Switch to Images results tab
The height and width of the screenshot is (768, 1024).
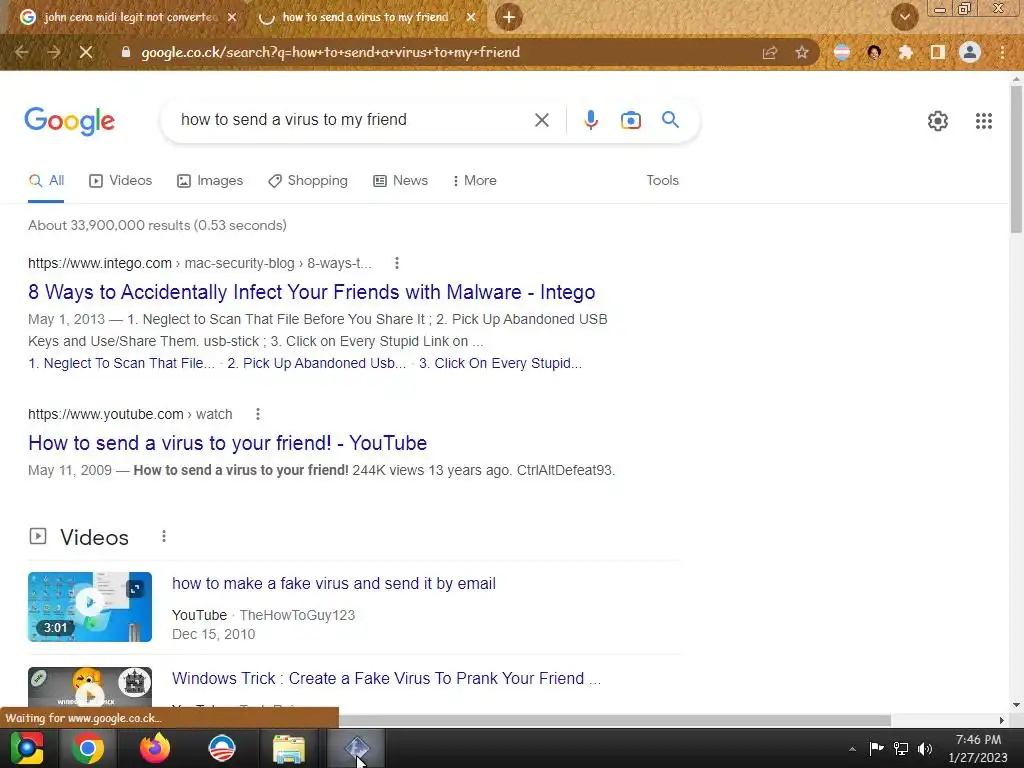pos(210,181)
